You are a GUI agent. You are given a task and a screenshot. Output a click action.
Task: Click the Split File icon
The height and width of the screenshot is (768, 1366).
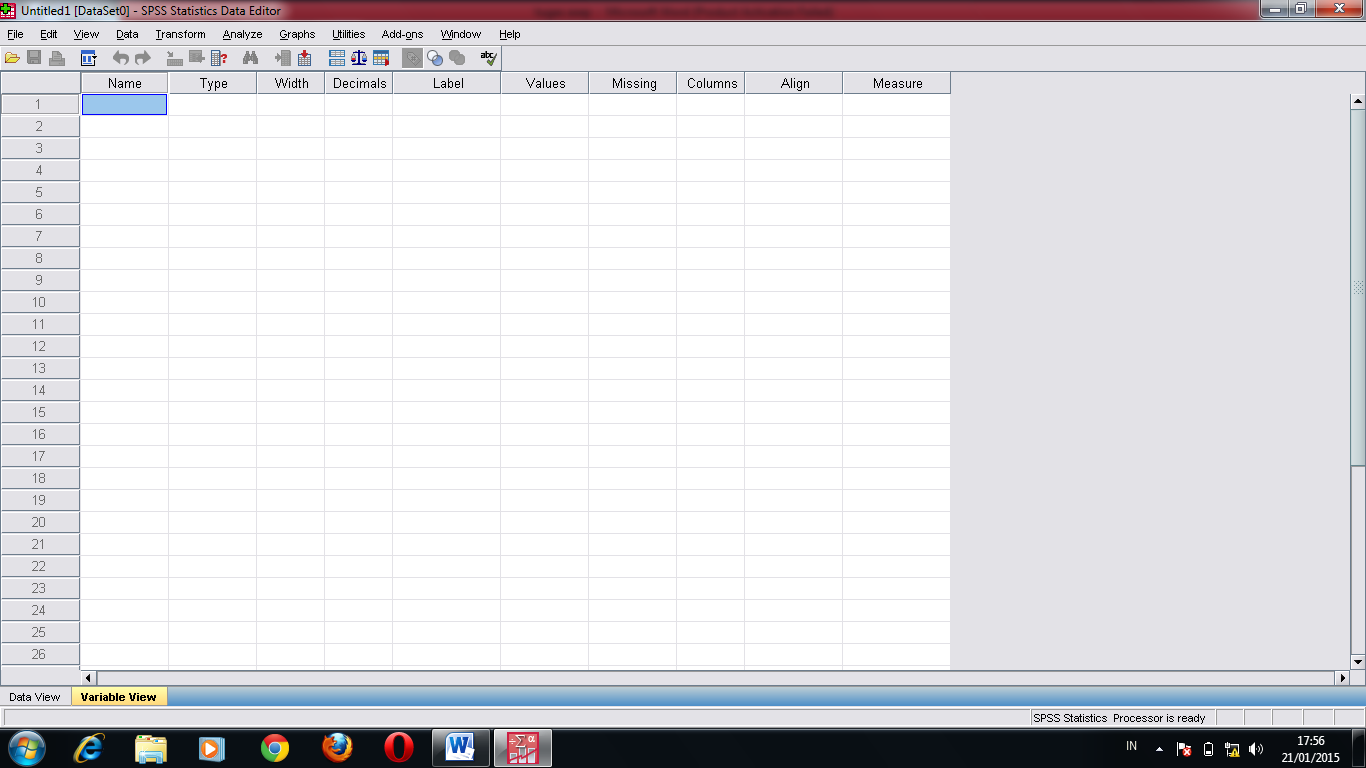(337, 58)
